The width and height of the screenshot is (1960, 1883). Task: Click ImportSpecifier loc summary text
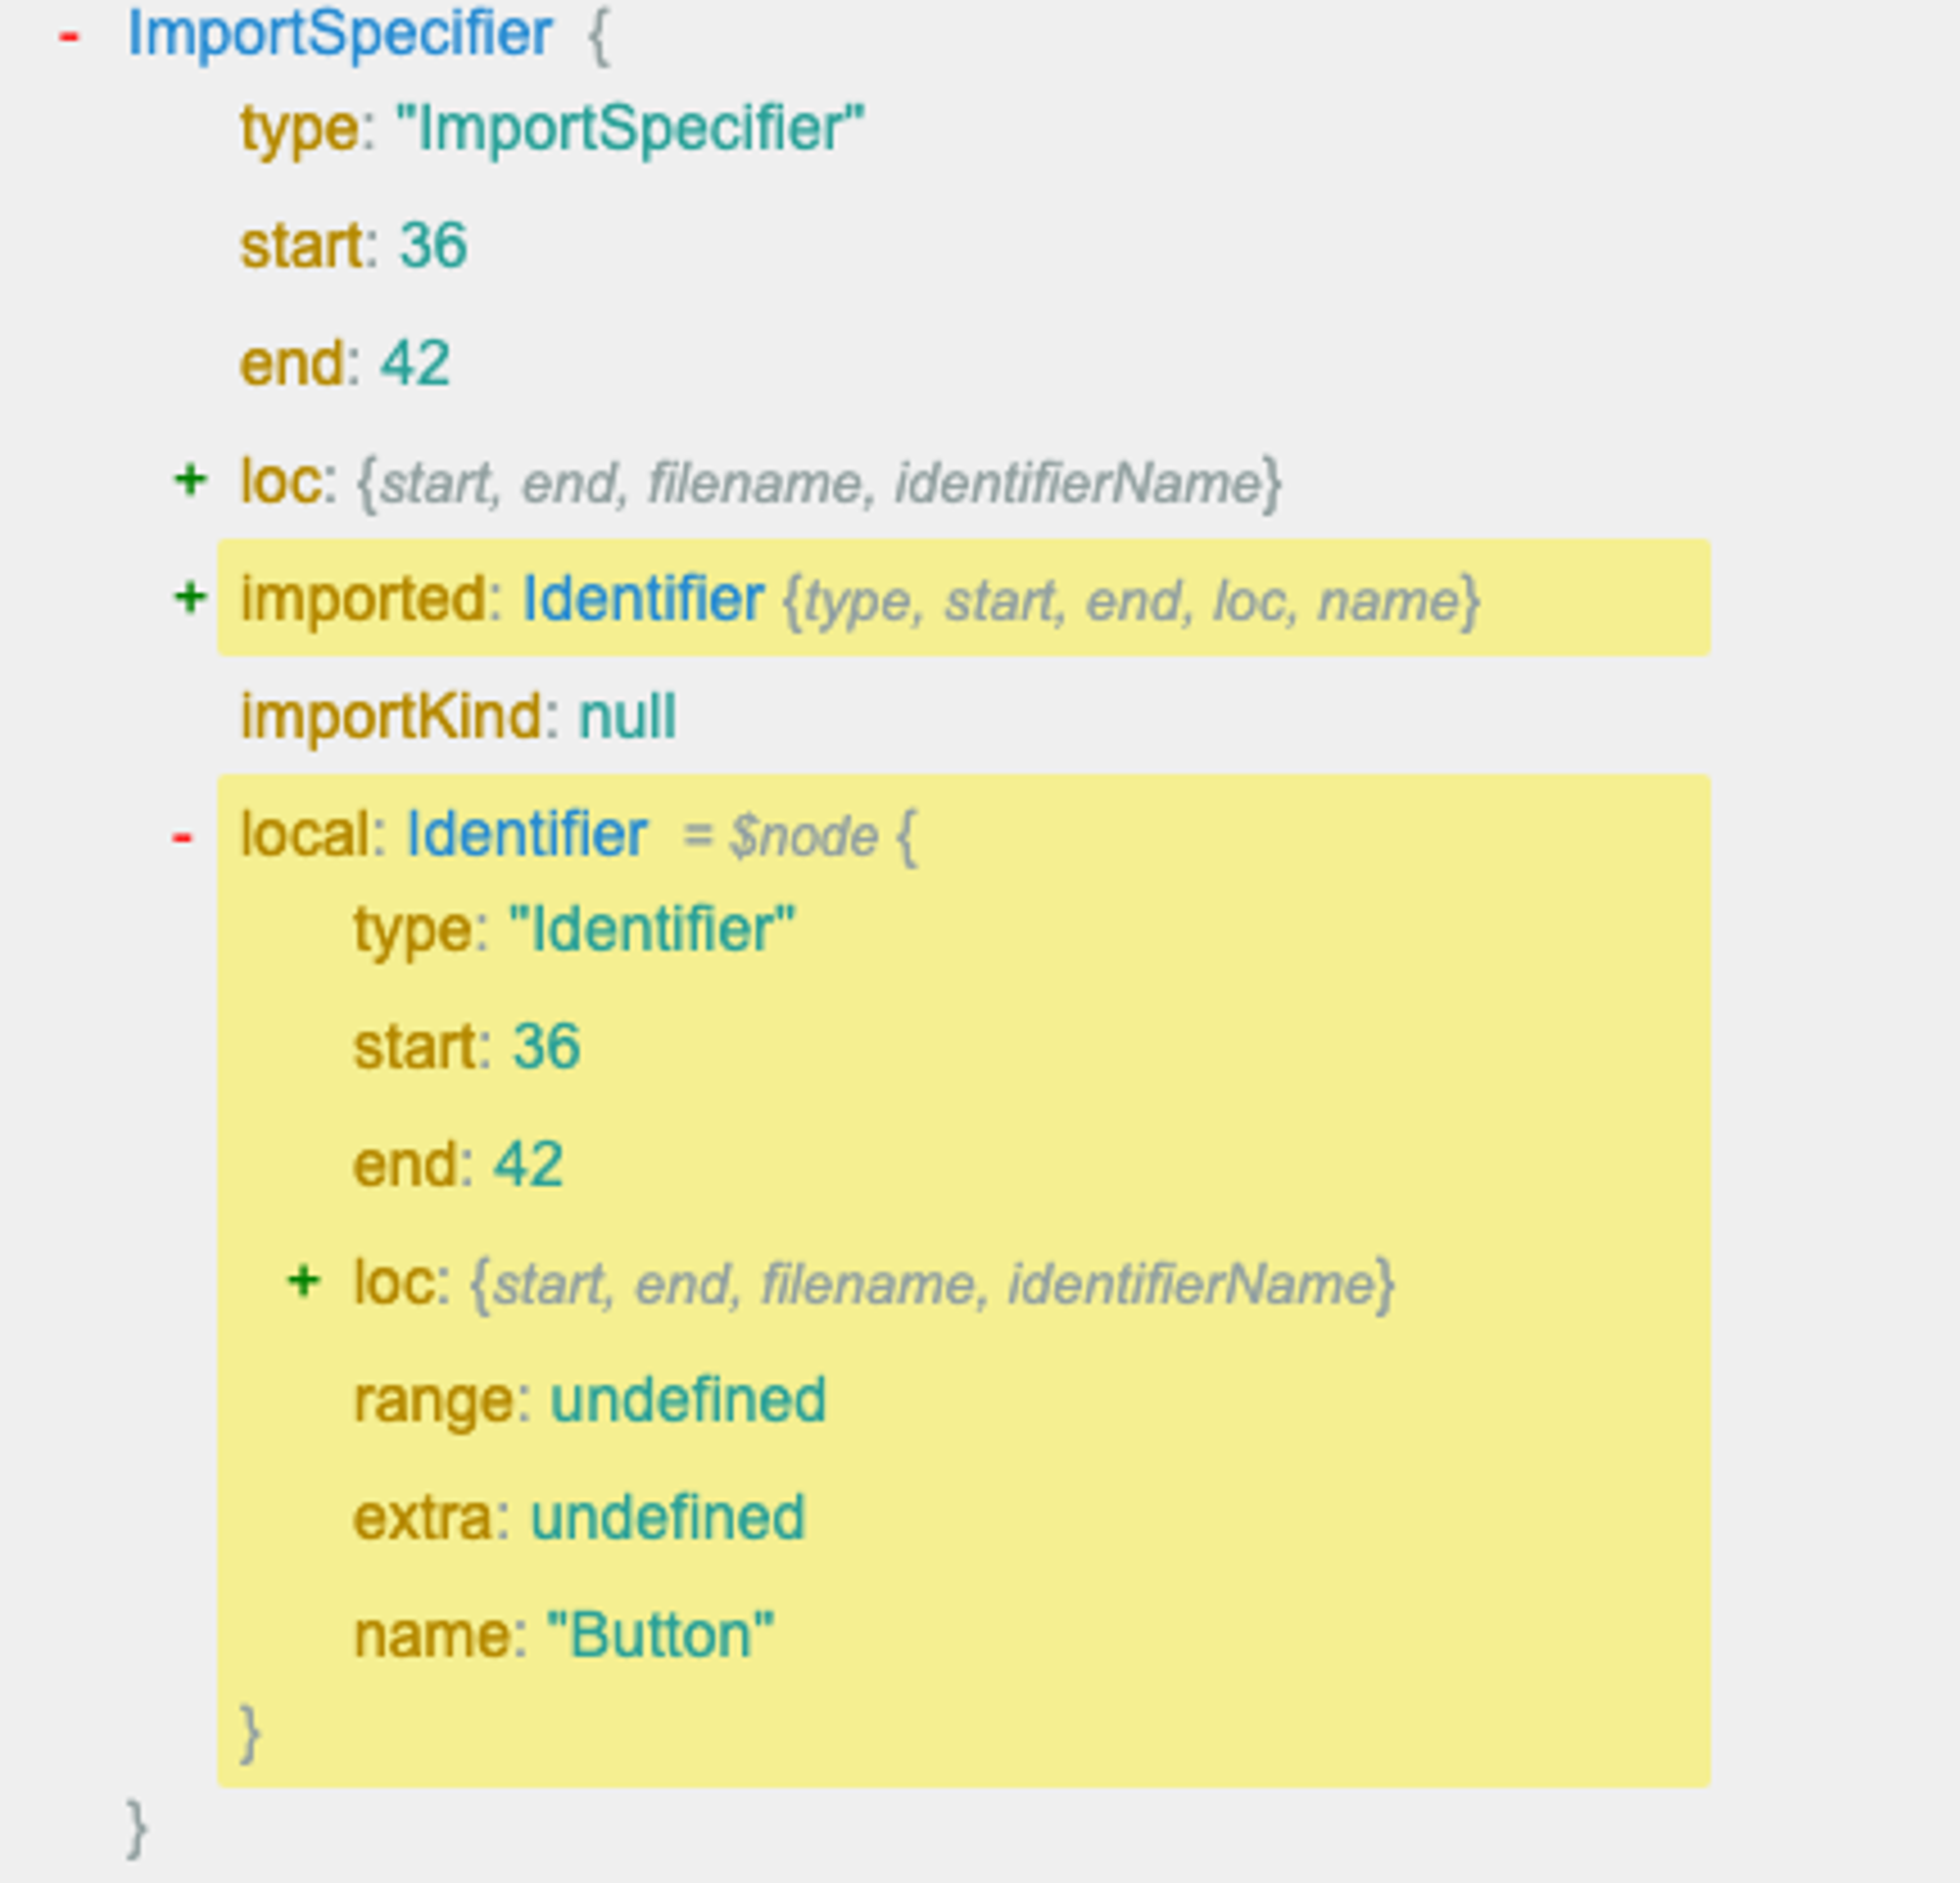coord(819,483)
